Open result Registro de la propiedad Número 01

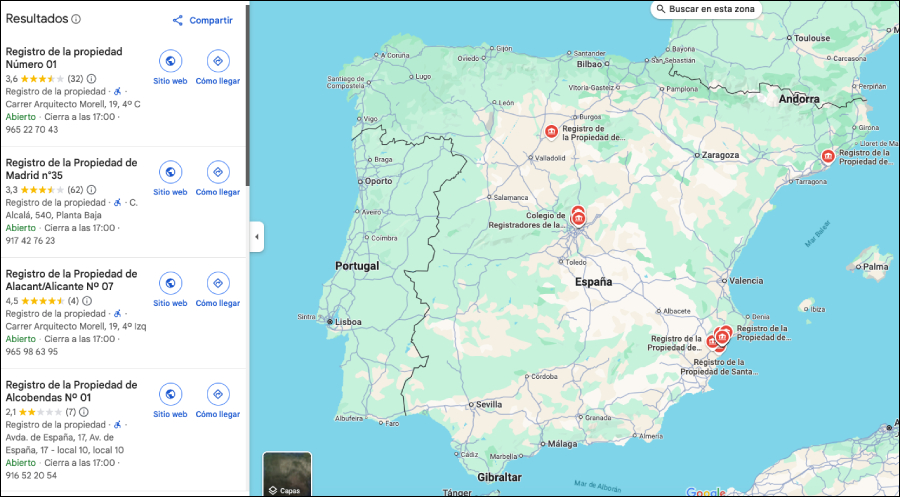(x=64, y=58)
